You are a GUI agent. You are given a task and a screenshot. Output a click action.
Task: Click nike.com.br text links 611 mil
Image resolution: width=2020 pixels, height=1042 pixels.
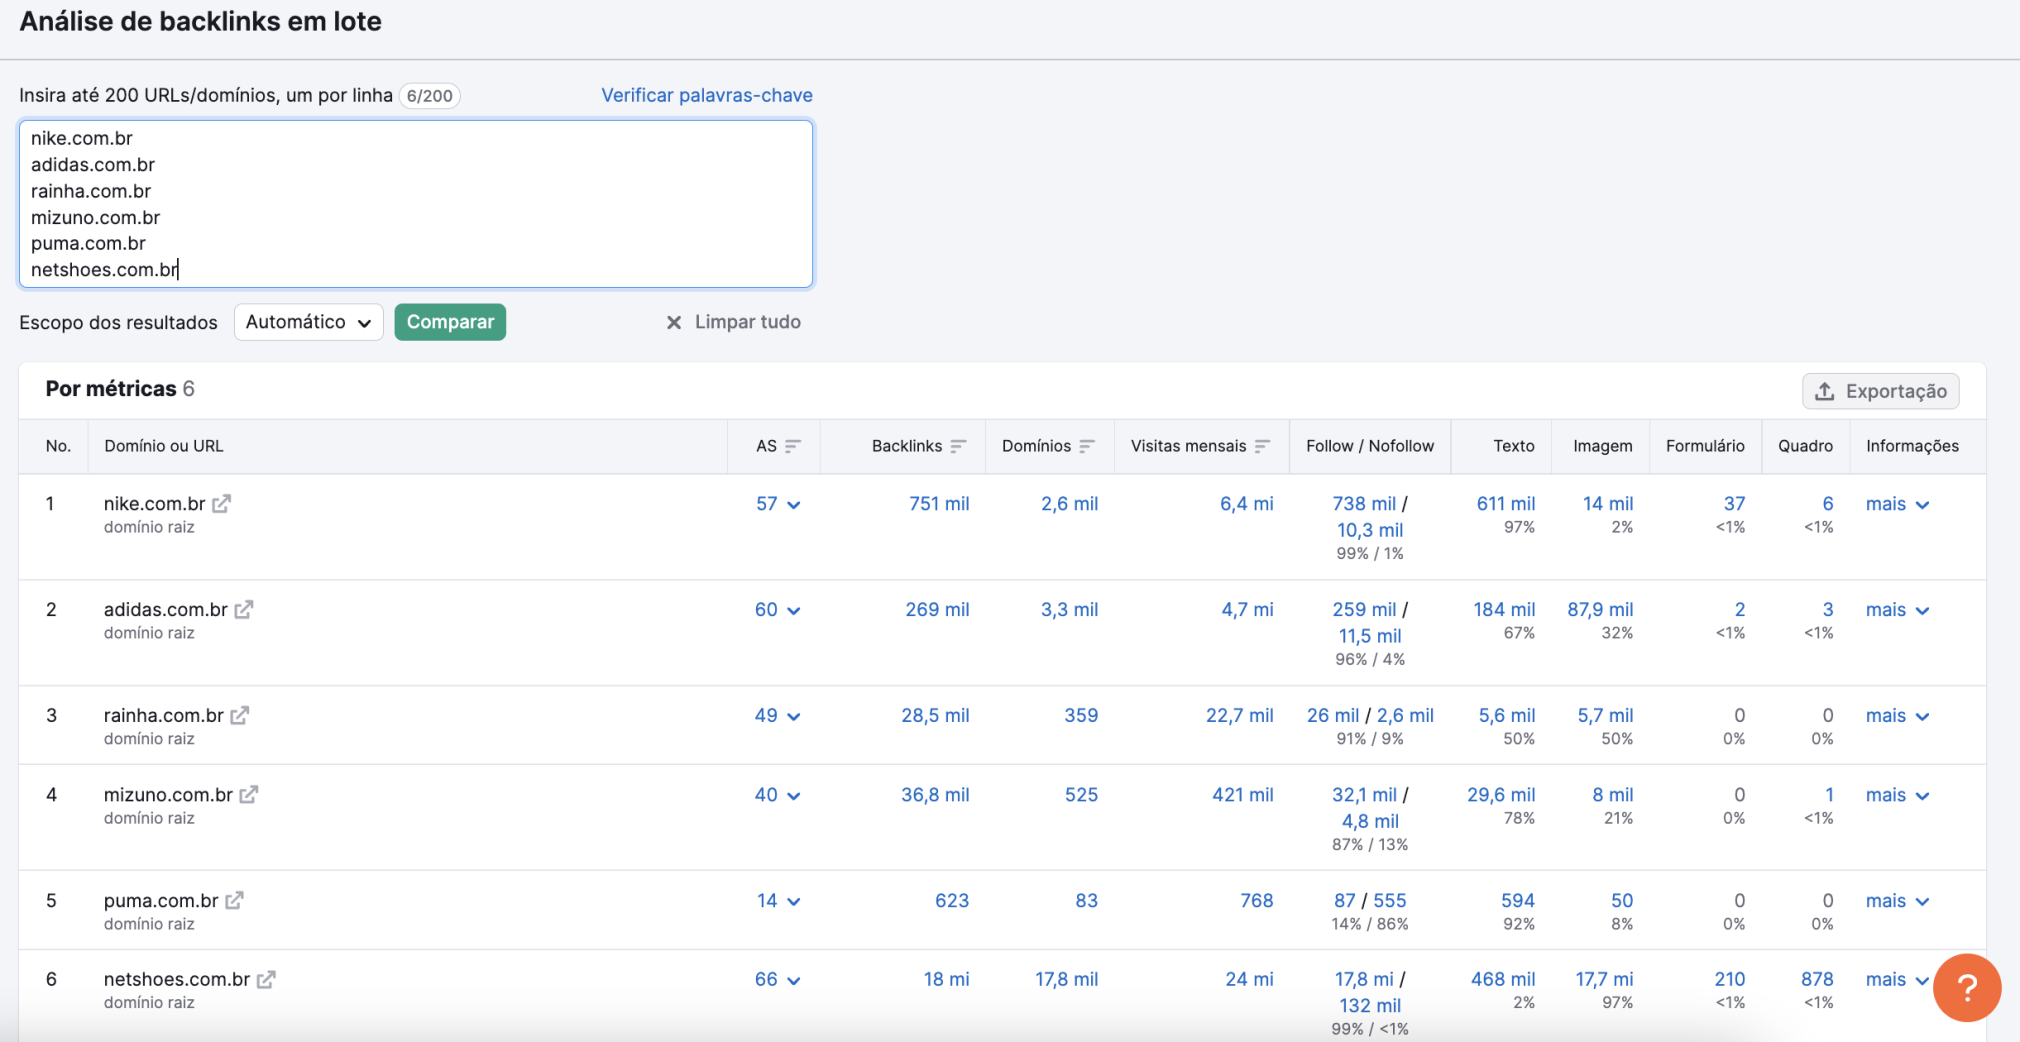[x=1506, y=504]
